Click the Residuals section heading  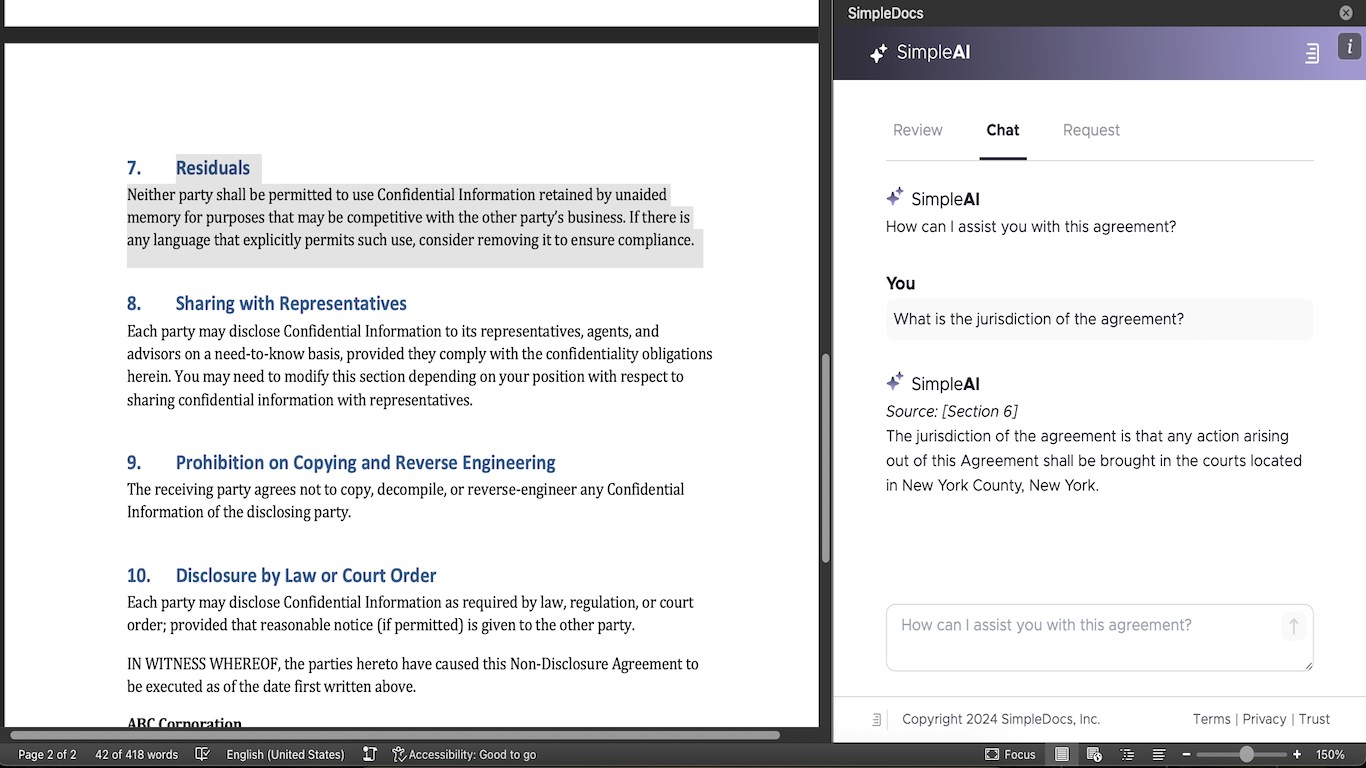(x=213, y=168)
